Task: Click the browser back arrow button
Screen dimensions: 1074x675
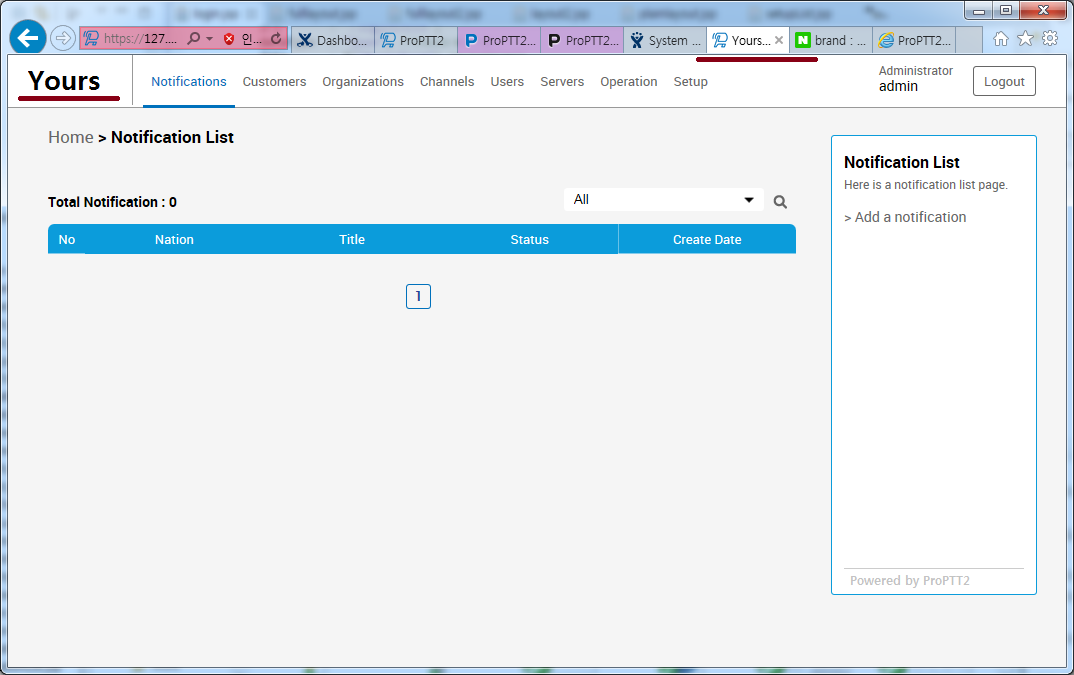Action: pyautogui.click(x=28, y=38)
